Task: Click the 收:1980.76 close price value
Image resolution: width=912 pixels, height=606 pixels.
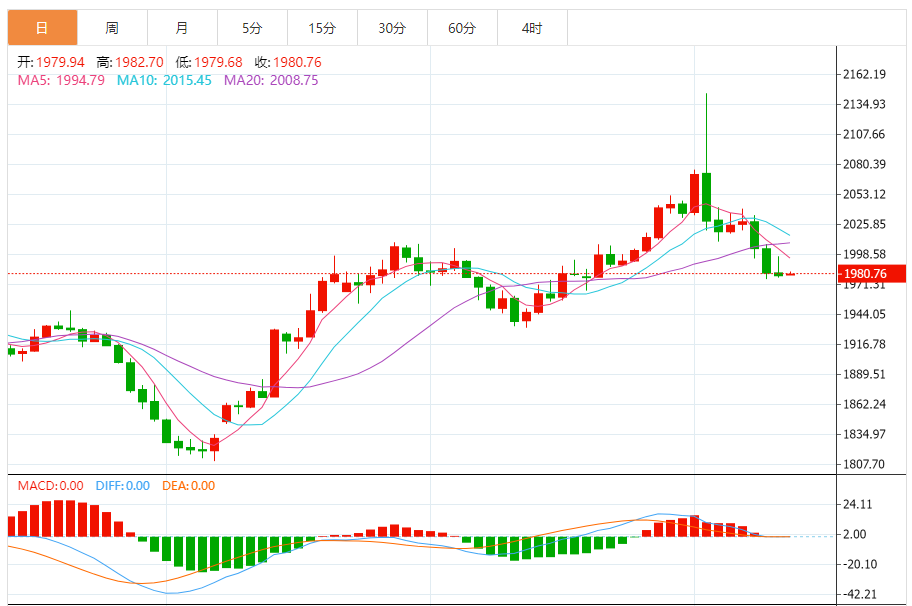Action: 288,62
